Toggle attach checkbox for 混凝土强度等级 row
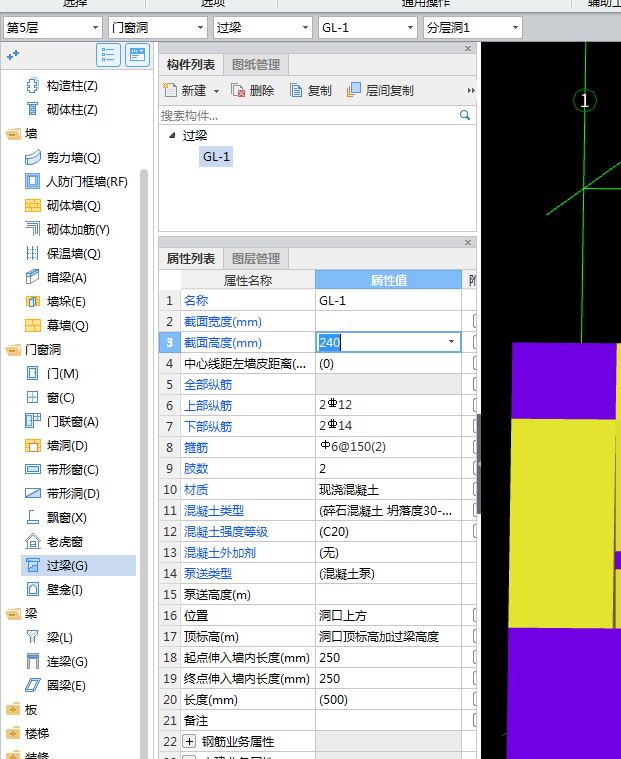Screen dimensions: 621x759 475,531
